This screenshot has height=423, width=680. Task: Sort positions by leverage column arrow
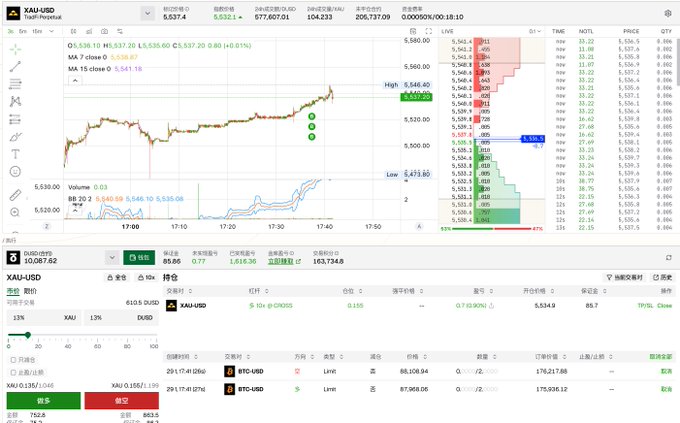pos(267,291)
